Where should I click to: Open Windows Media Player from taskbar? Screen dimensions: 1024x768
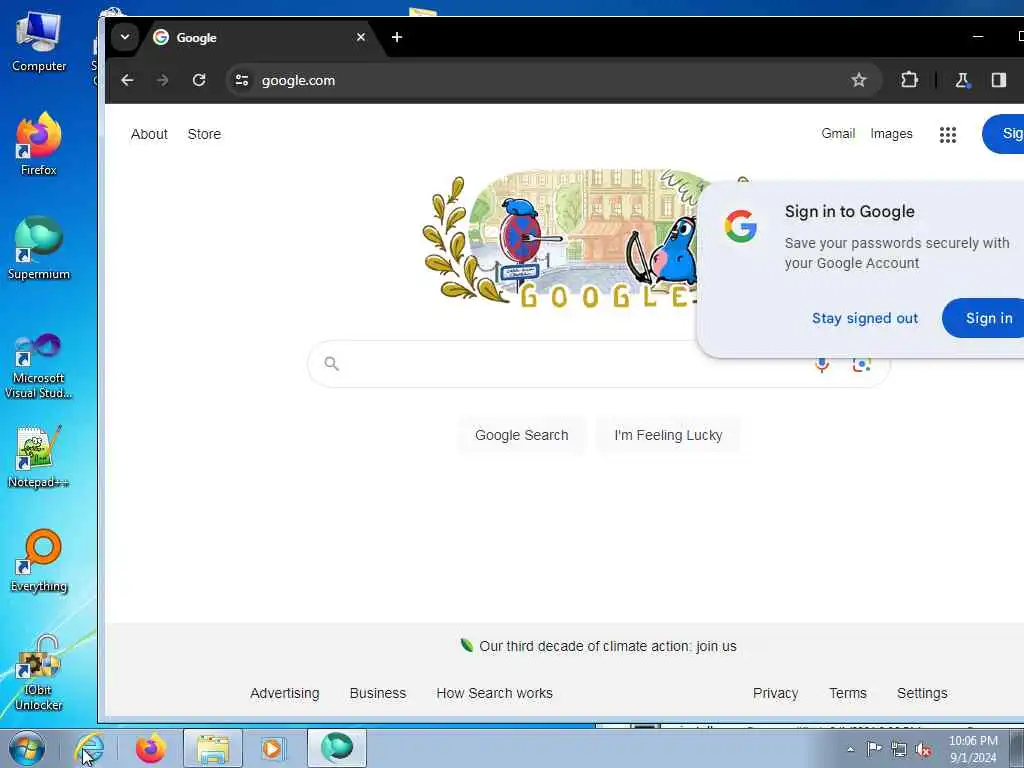click(x=272, y=748)
